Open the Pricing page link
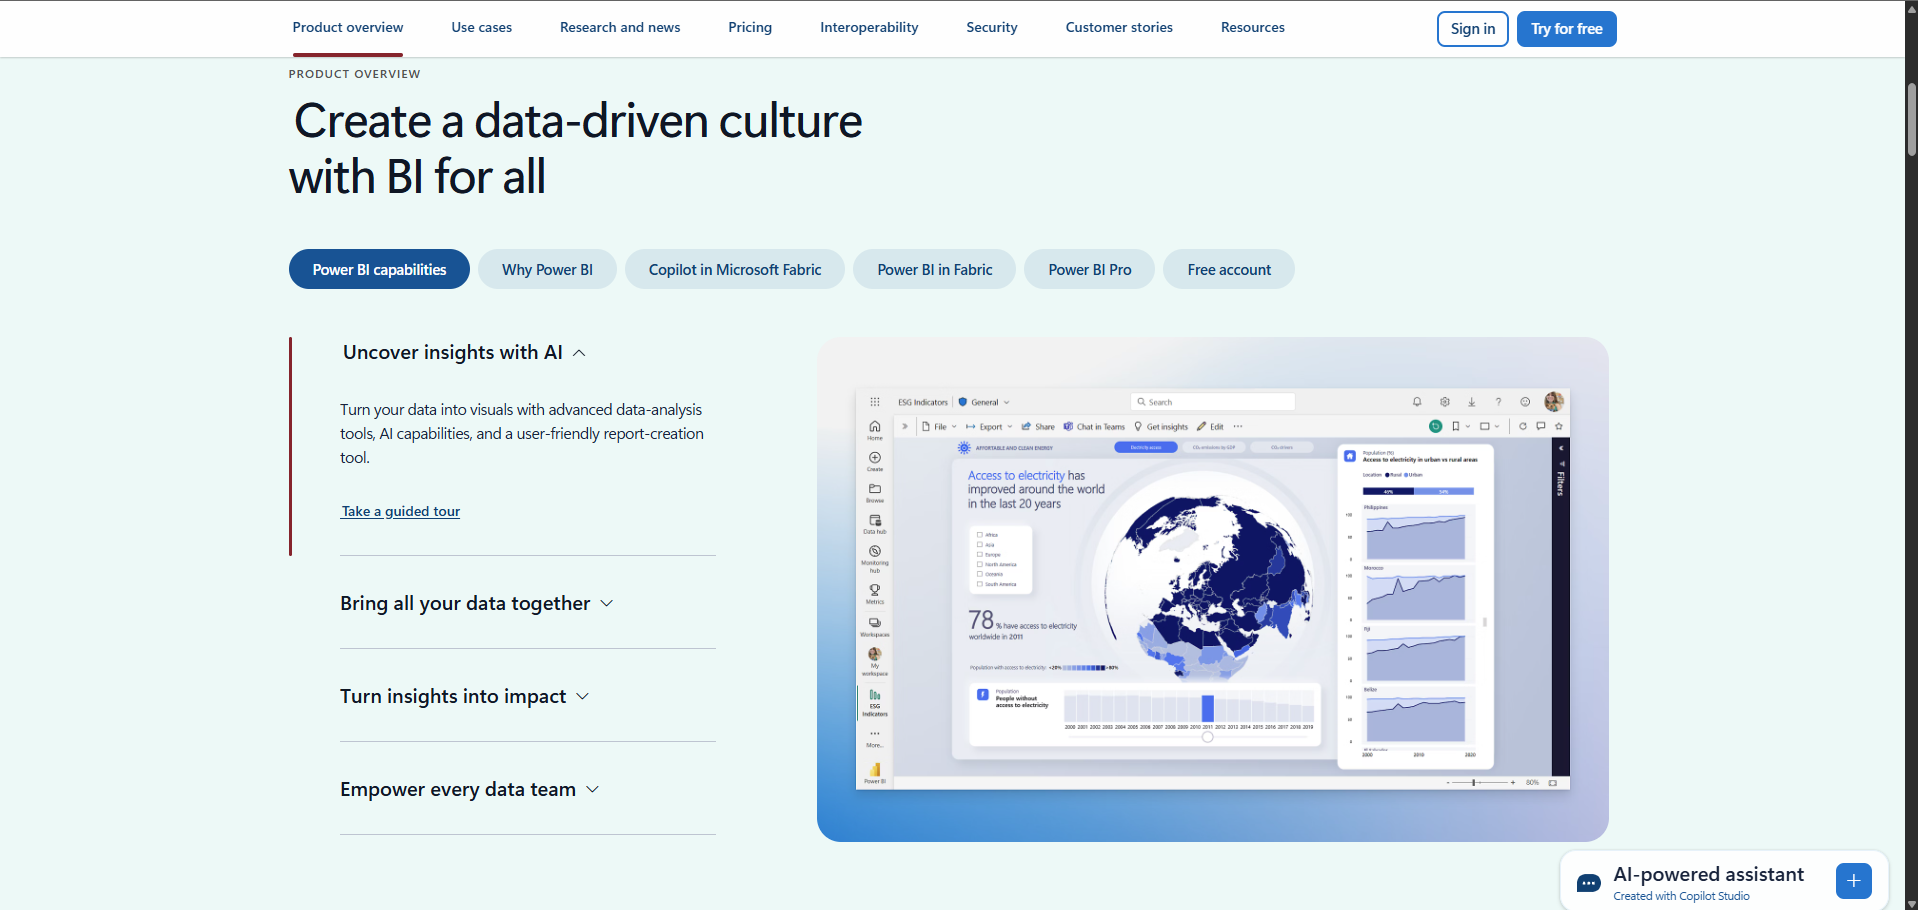The width and height of the screenshot is (1918, 910). click(x=750, y=28)
